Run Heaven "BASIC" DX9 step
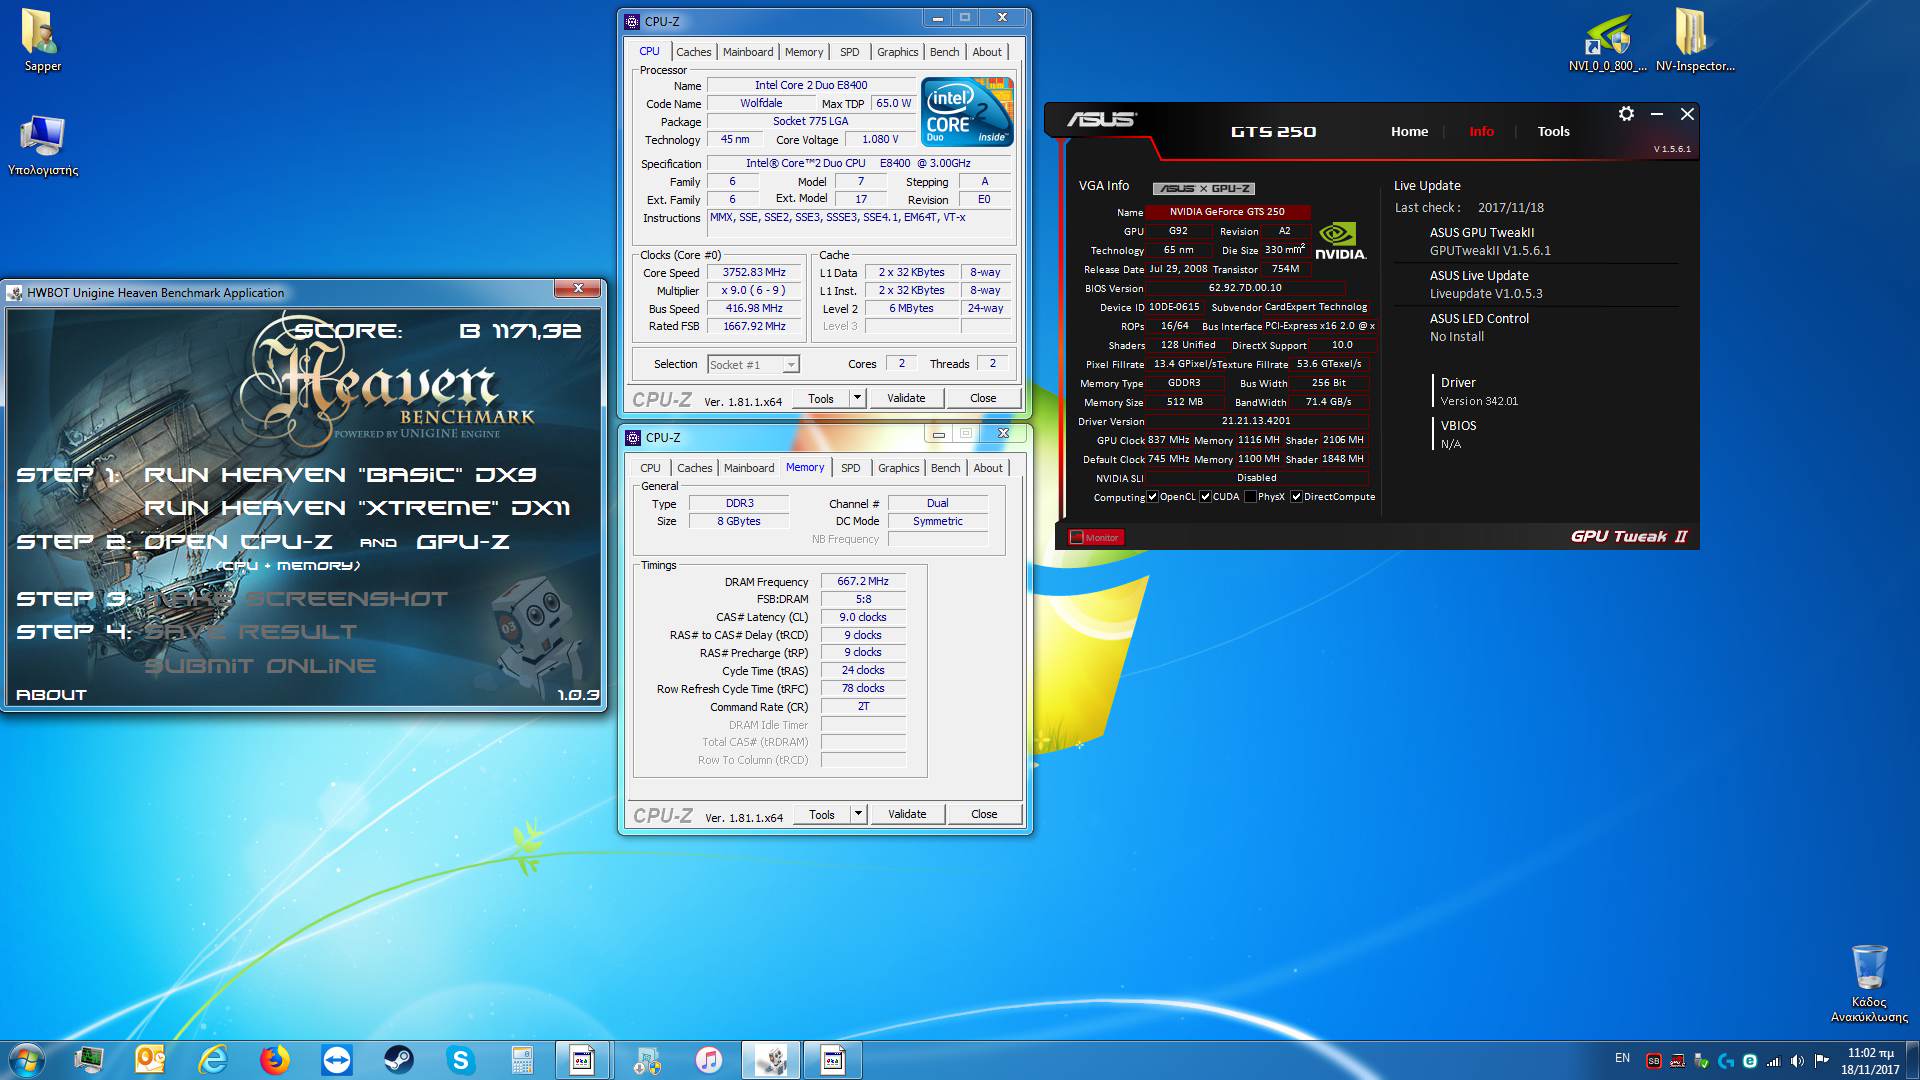The image size is (1920, 1080). 340,475
